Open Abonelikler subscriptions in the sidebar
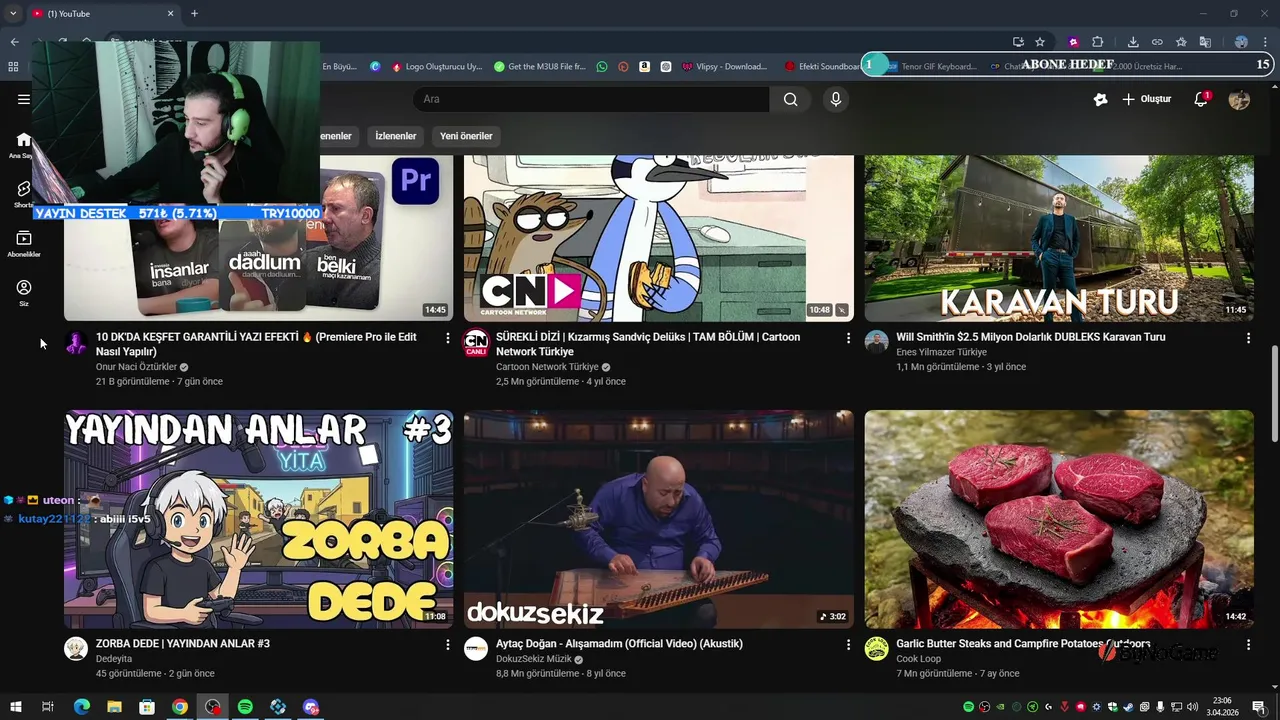Viewport: 1280px width, 720px height. (23, 243)
